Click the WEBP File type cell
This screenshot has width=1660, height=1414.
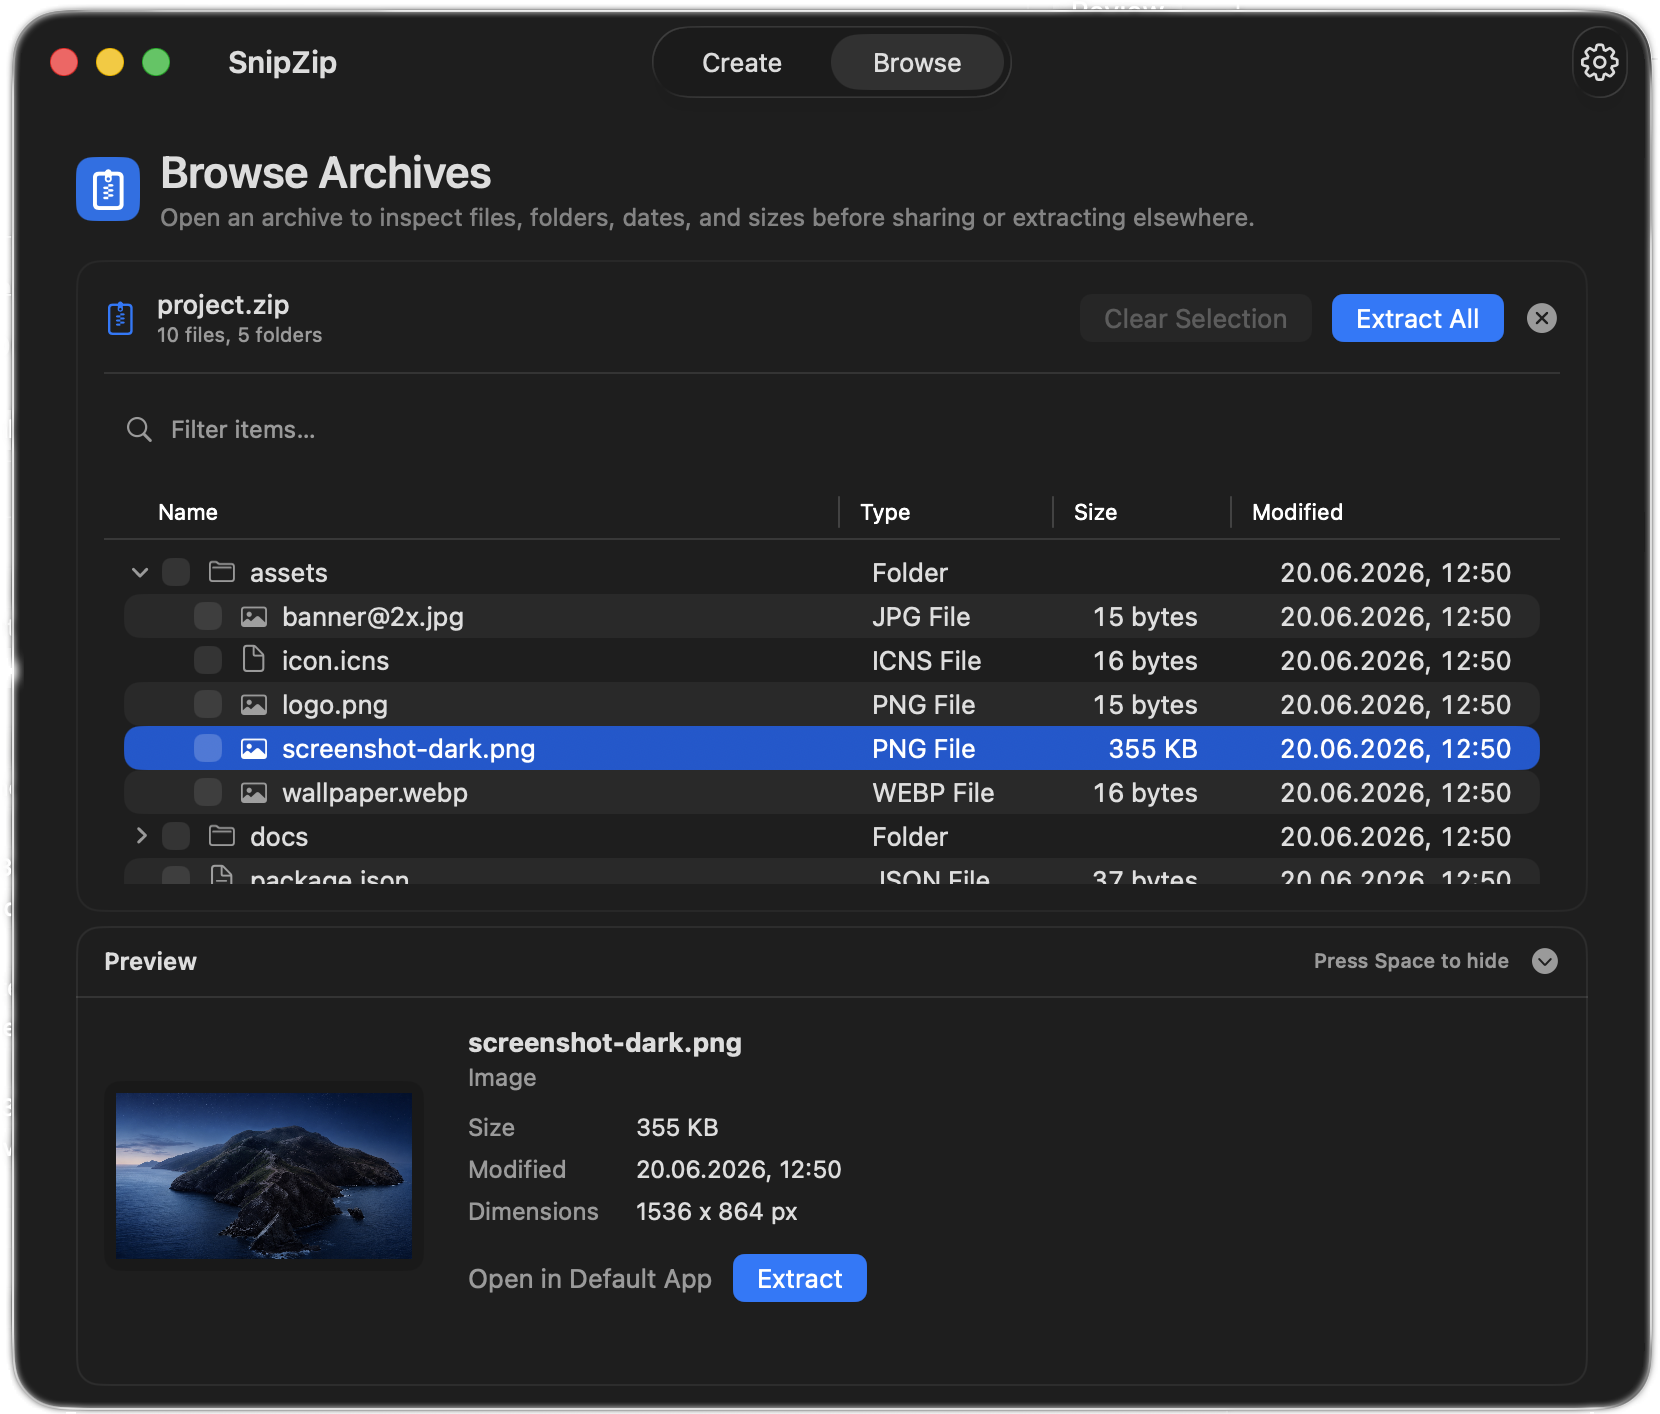pyautogui.click(x=933, y=793)
